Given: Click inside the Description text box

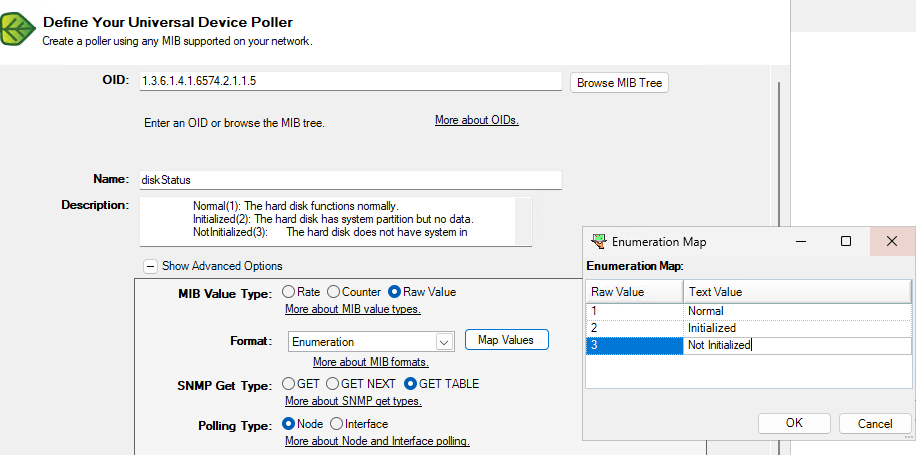Looking at the screenshot, I should 327,221.
